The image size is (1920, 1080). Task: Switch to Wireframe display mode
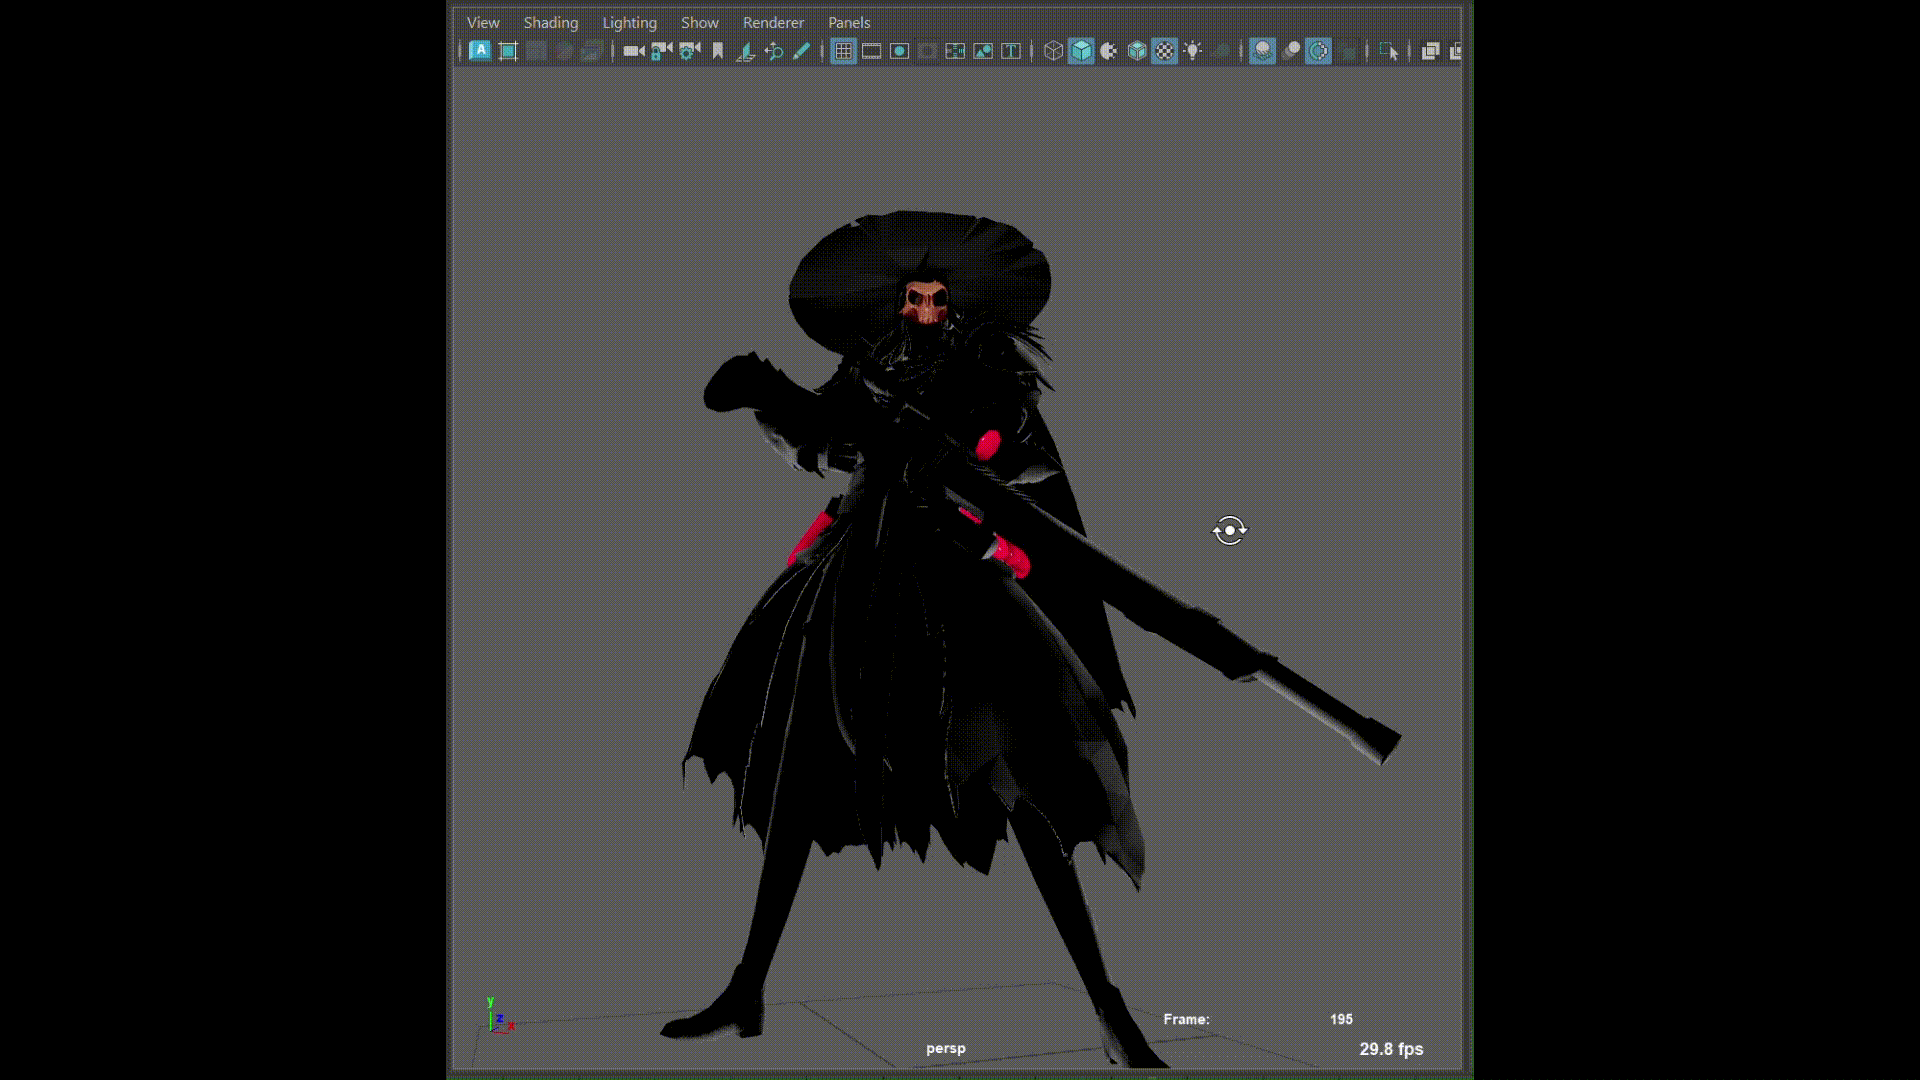(x=1053, y=51)
